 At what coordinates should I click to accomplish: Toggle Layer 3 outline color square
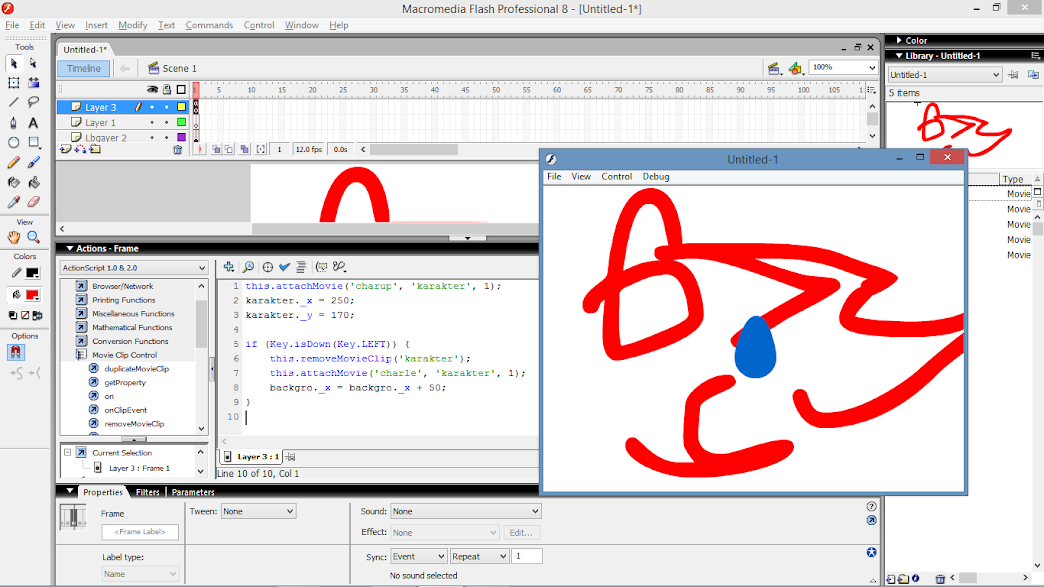pyautogui.click(x=181, y=107)
